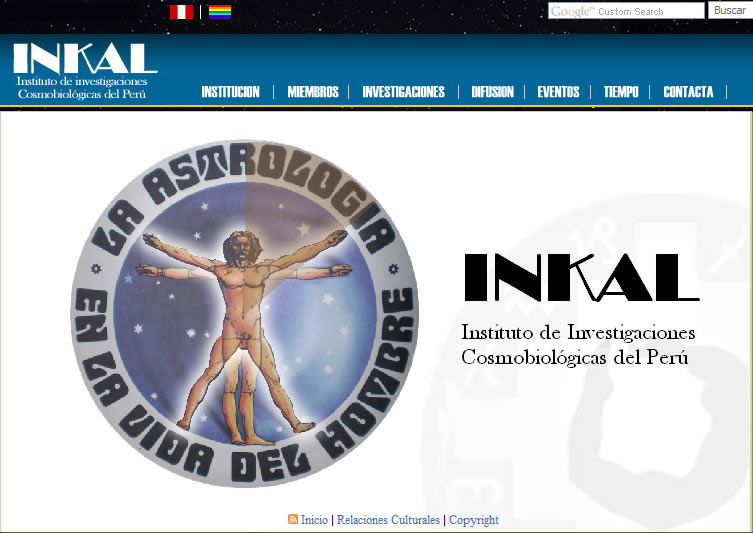Go to the DIFUSION section

(492, 92)
